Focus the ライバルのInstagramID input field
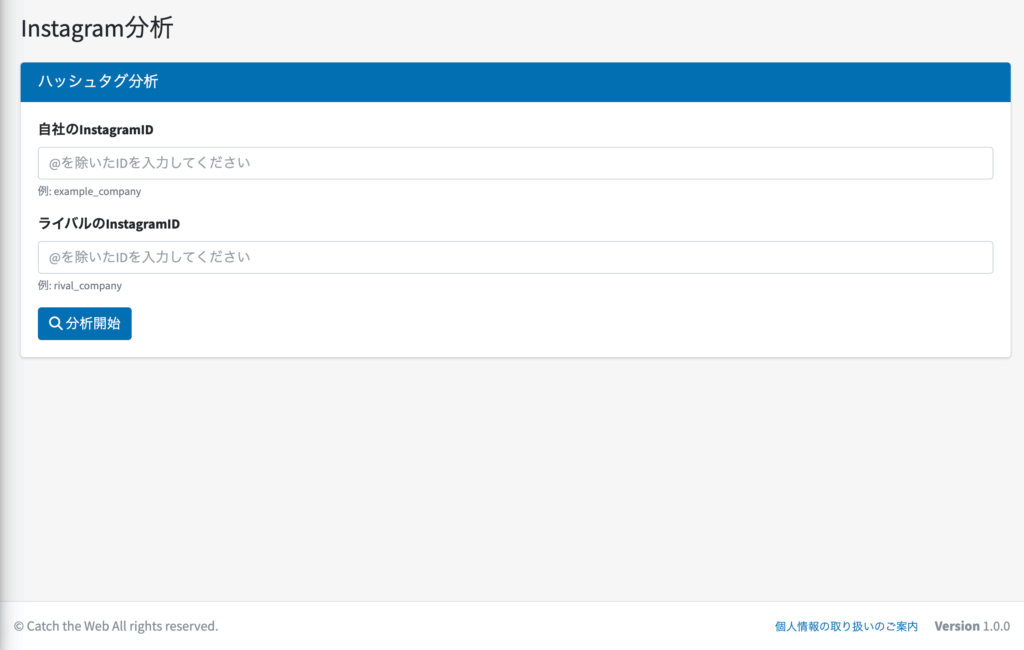The image size is (1024, 650). (515, 257)
